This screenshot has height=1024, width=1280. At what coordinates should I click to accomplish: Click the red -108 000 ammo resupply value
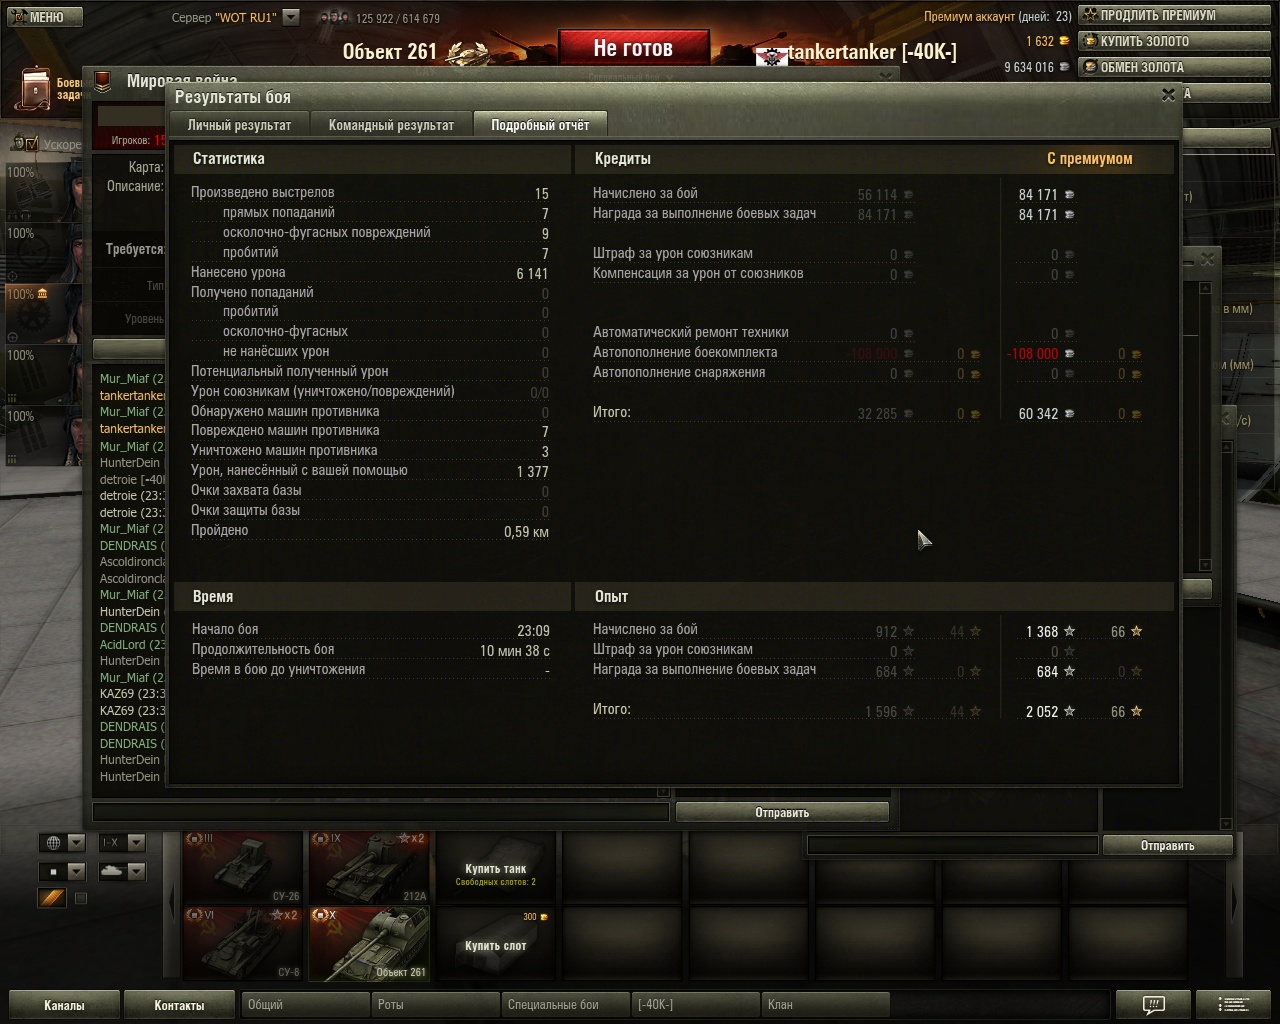click(x=1033, y=354)
